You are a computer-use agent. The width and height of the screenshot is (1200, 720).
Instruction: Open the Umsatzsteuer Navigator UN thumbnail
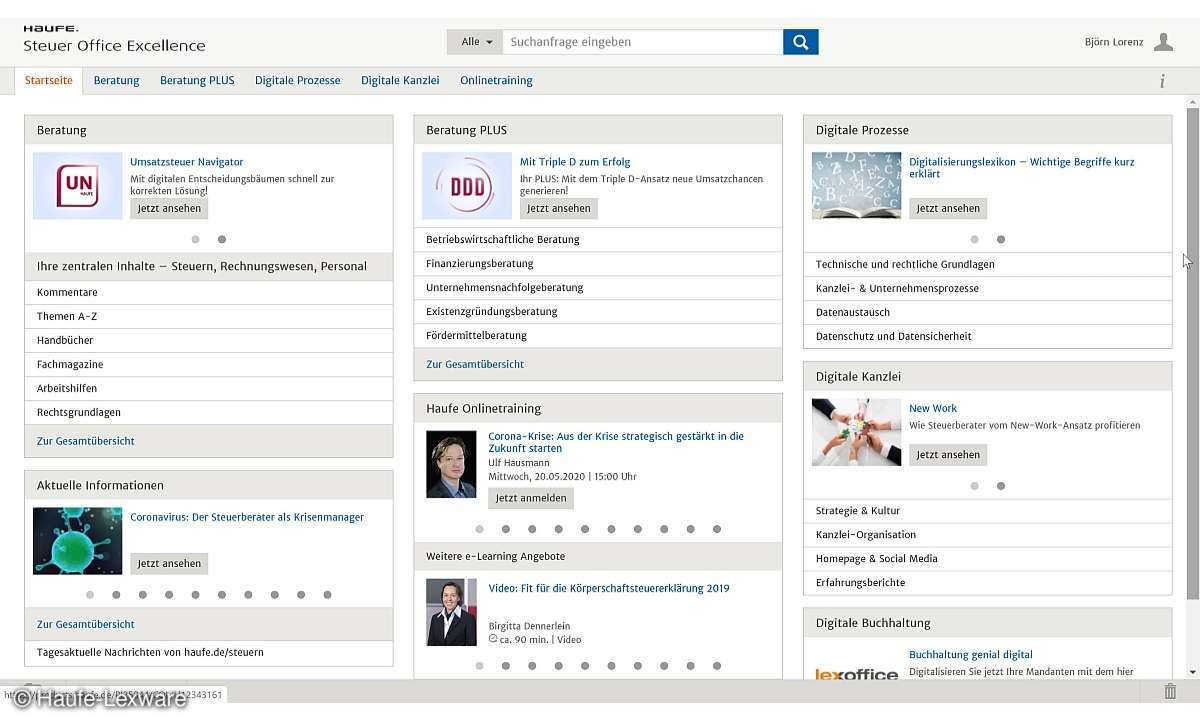click(x=78, y=186)
